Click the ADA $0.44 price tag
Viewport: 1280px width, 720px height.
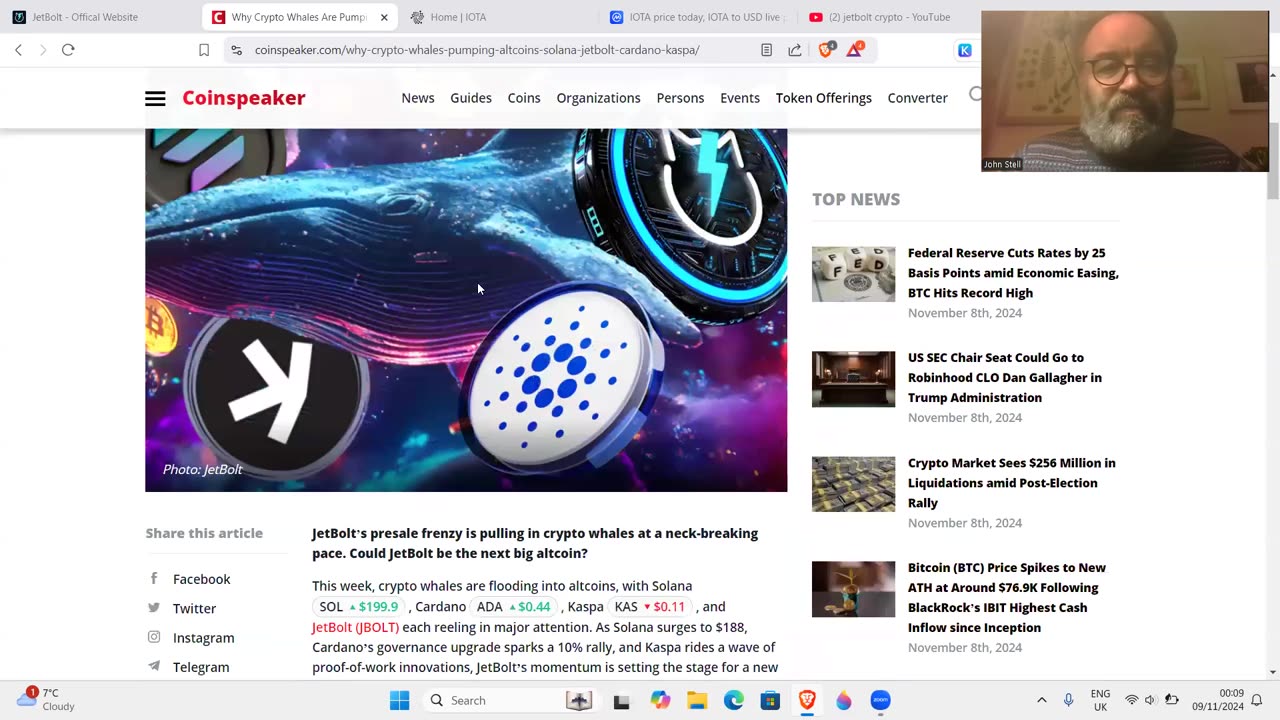[514, 607]
